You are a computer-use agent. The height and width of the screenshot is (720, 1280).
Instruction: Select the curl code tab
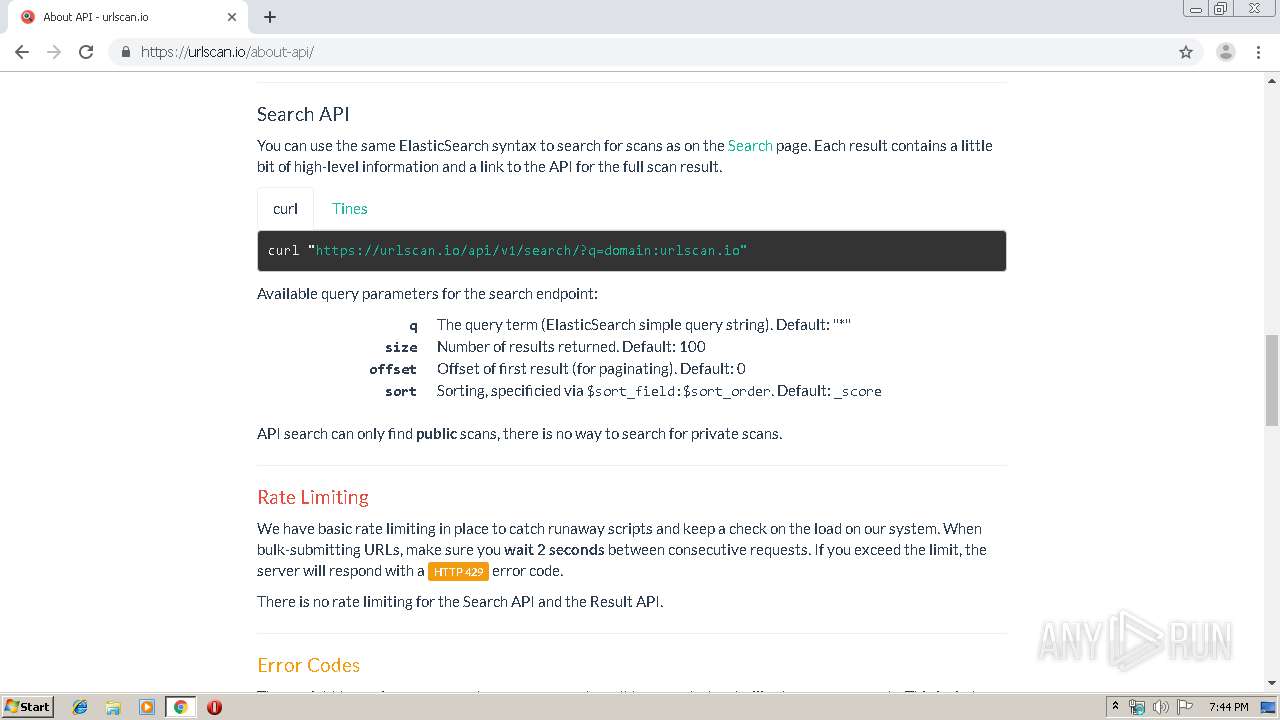click(x=285, y=209)
